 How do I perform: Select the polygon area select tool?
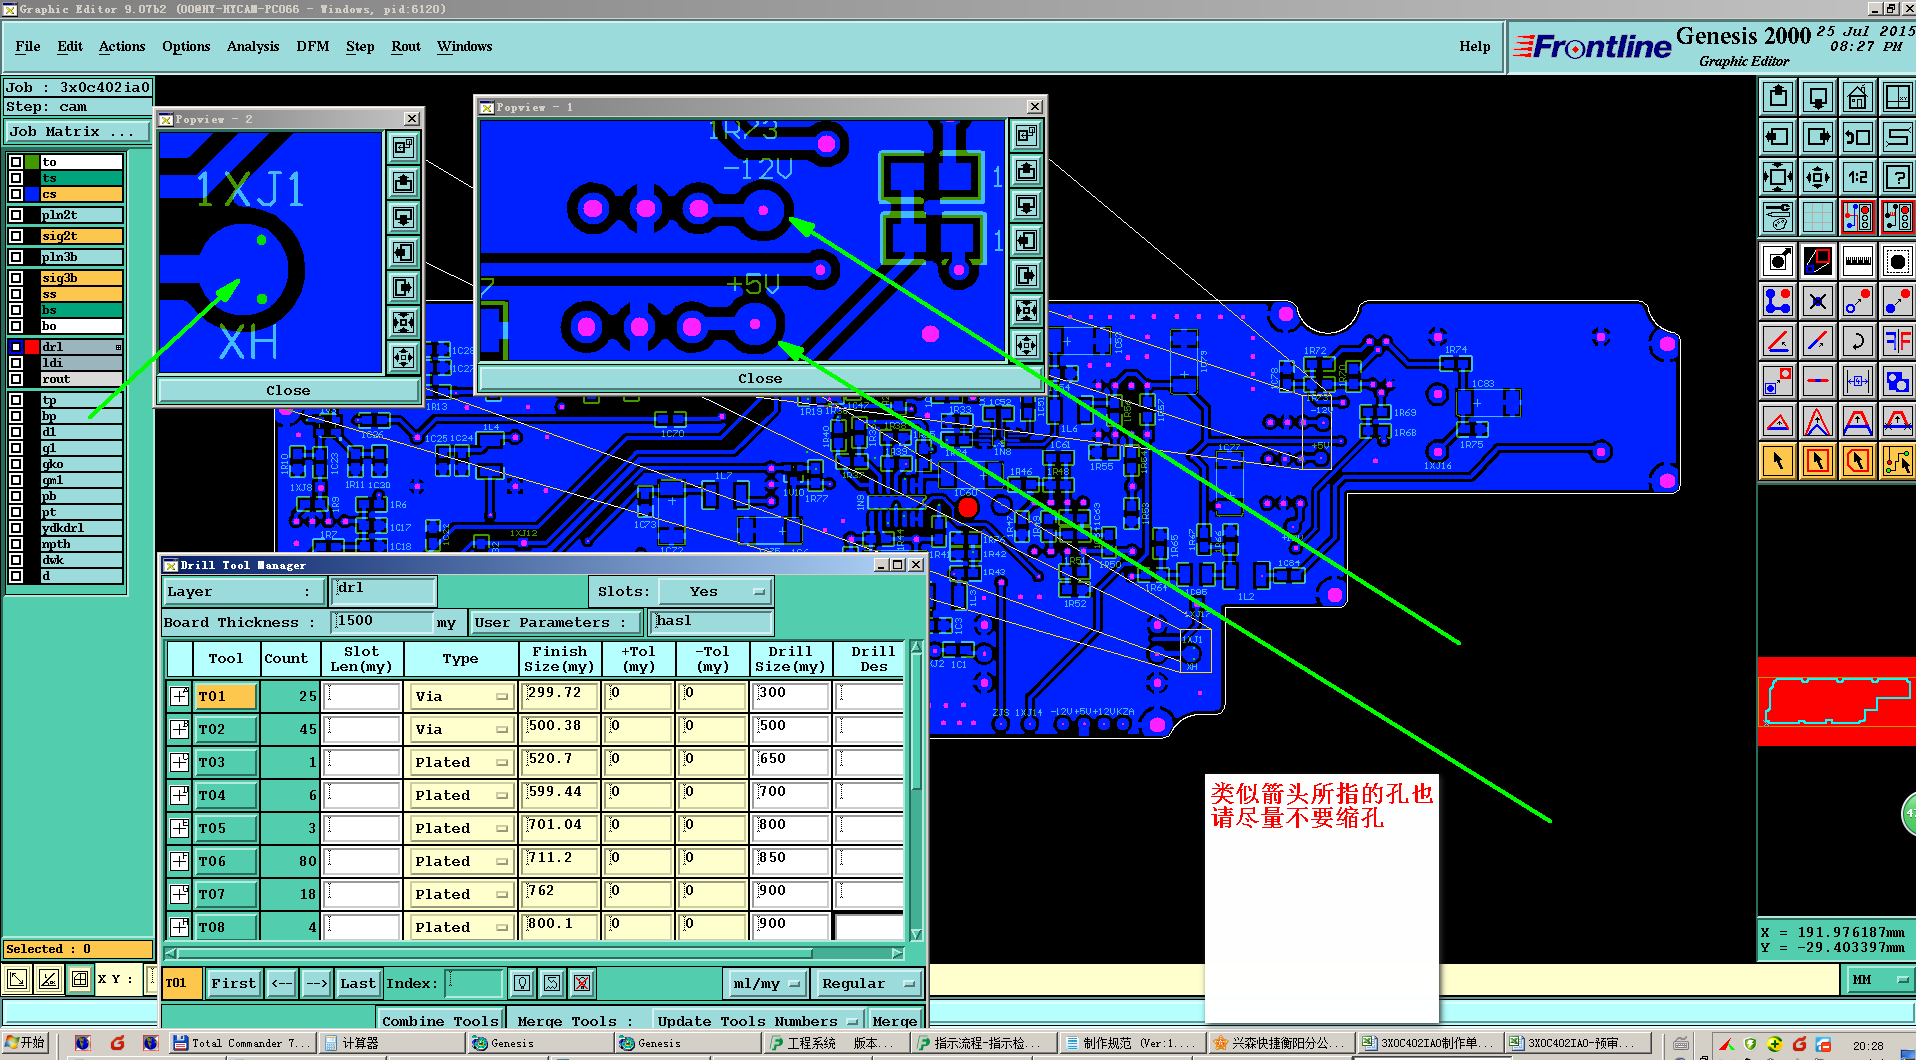[1857, 461]
